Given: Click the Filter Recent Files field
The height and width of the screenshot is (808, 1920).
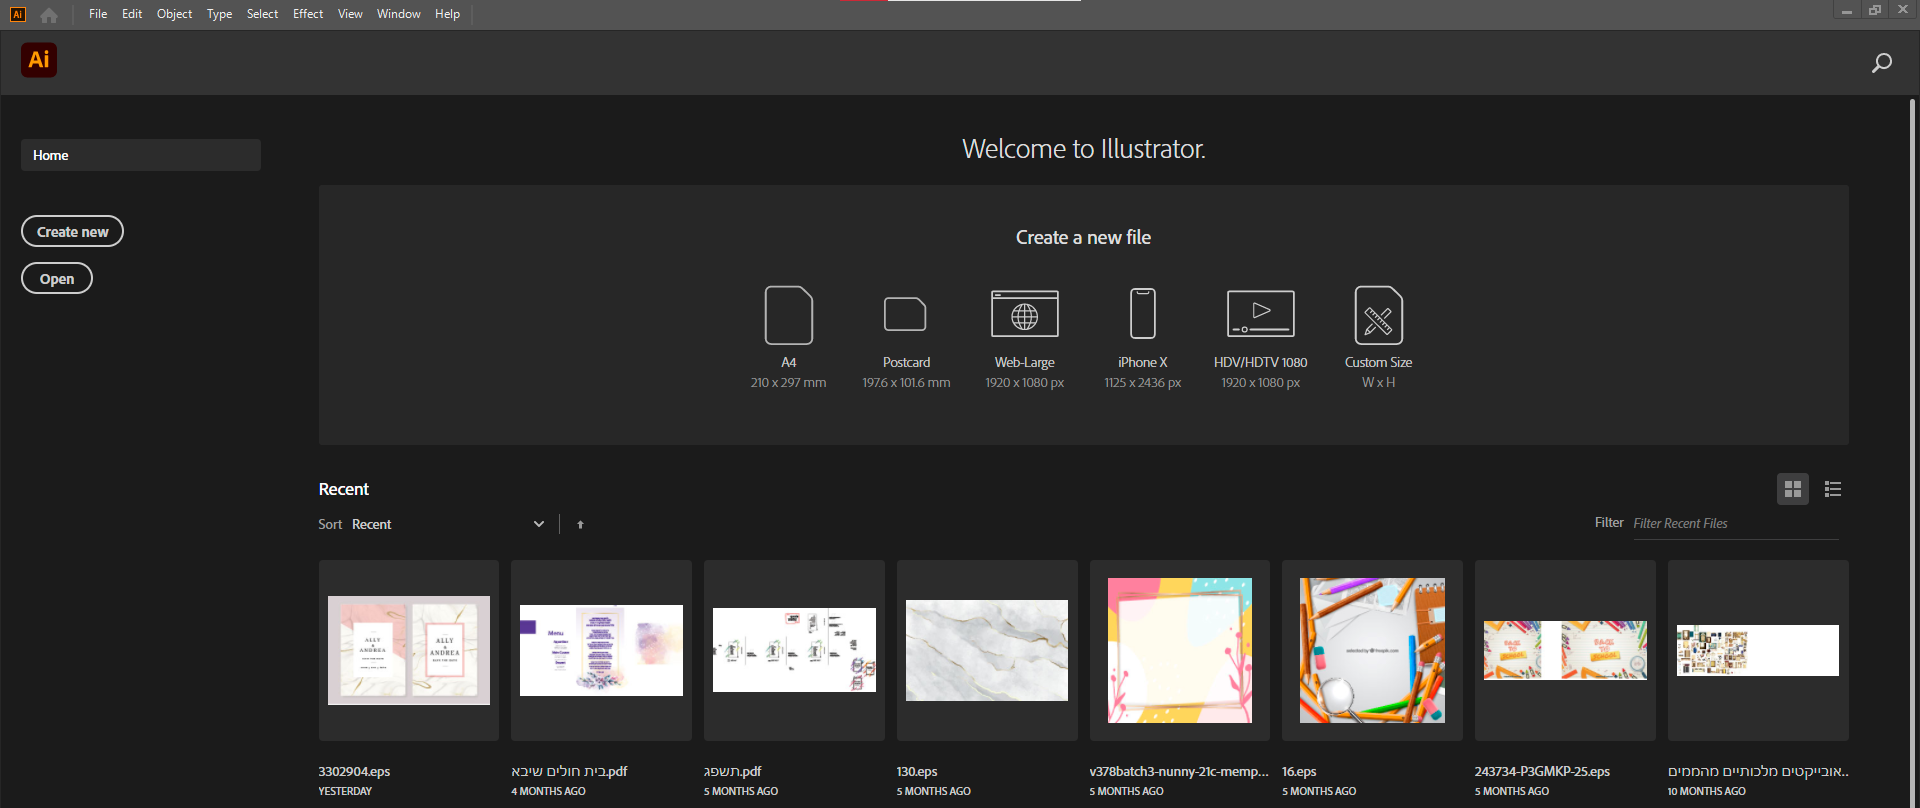Looking at the screenshot, I should click(1734, 524).
